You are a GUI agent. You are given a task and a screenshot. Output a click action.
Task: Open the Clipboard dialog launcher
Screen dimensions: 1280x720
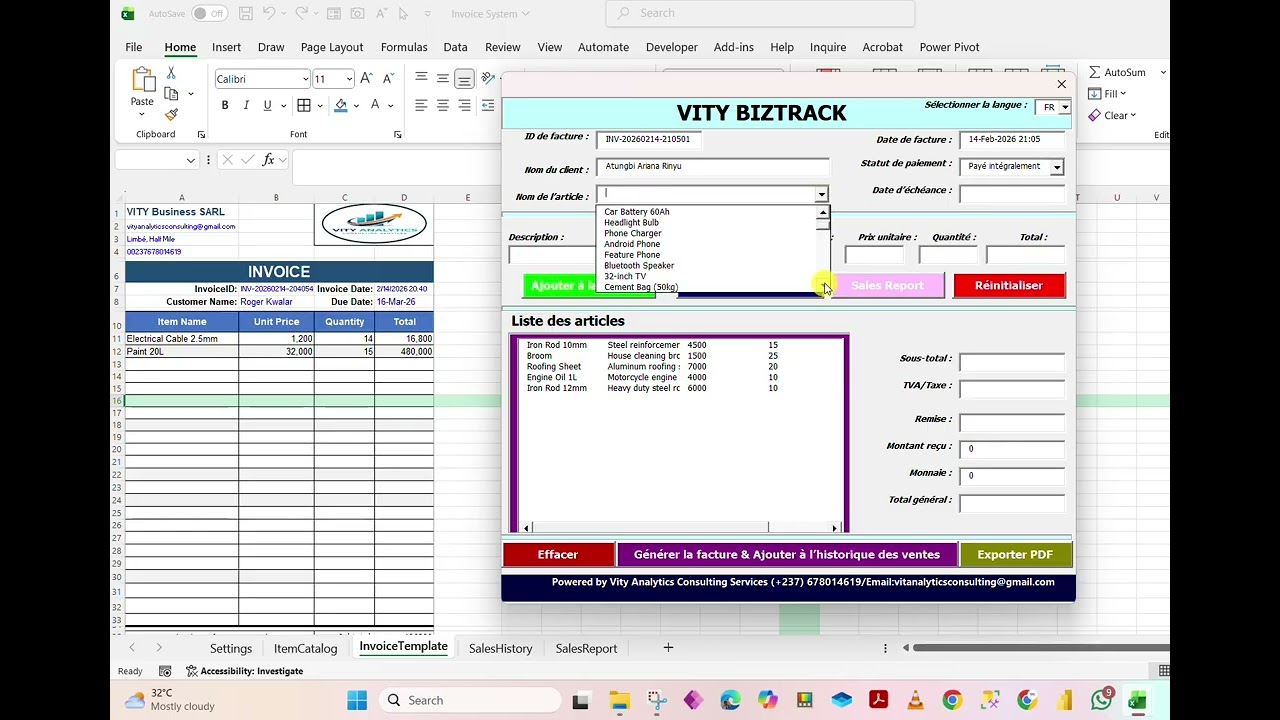pos(201,134)
